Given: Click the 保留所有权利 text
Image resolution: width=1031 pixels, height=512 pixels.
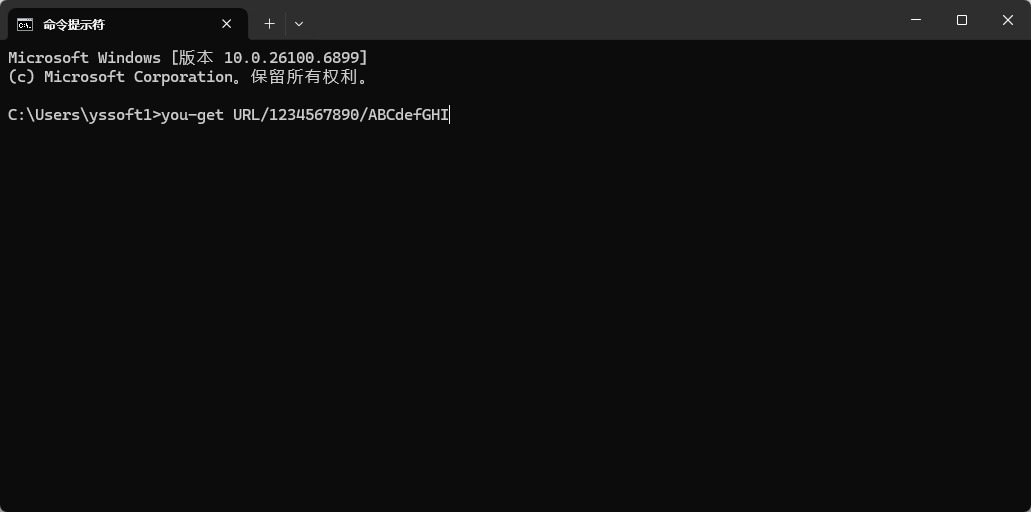Looking at the screenshot, I should pyautogui.click(x=304, y=77).
